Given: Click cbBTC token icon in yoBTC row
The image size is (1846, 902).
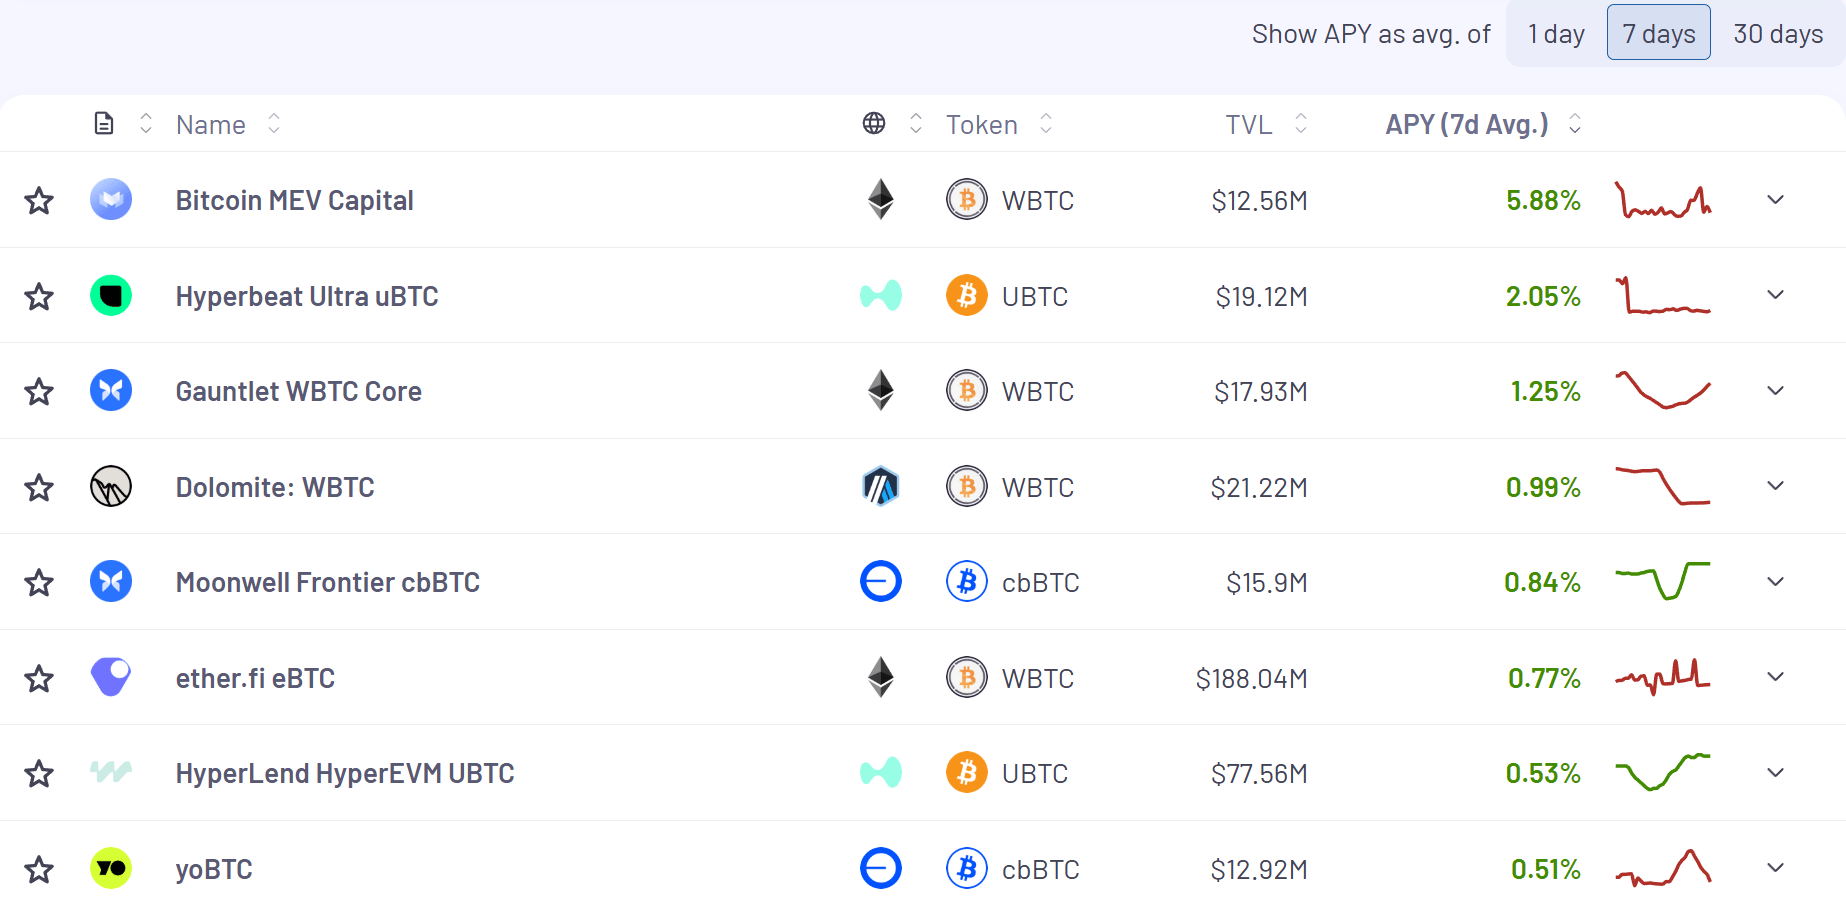Looking at the screenshot, I should point(967,868).
